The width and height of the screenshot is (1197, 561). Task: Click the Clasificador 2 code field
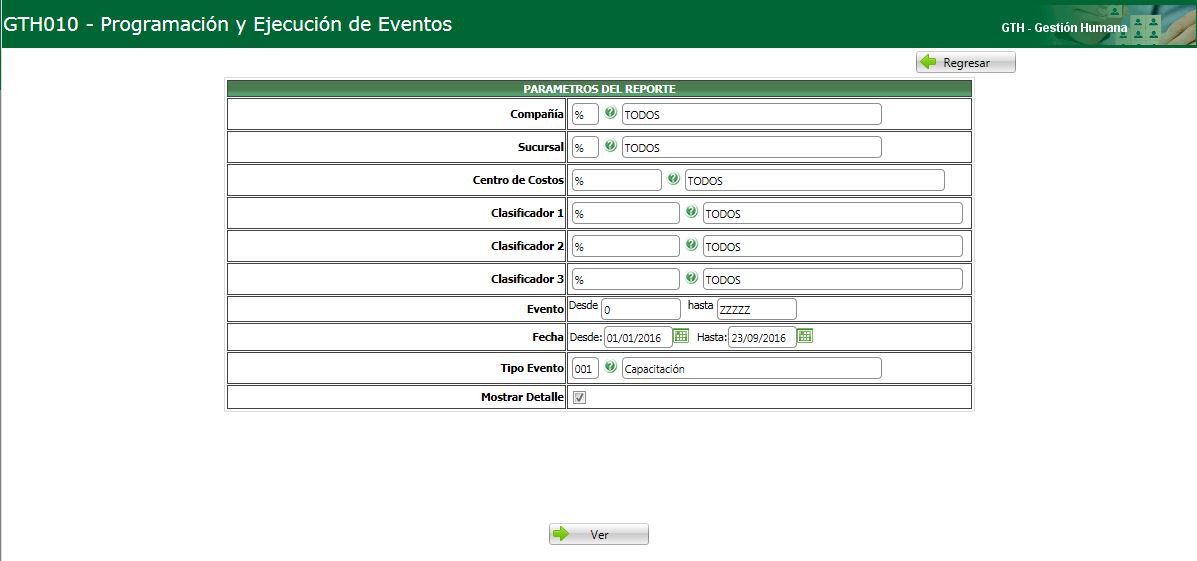pyautogui.click(x=626, y=247)
